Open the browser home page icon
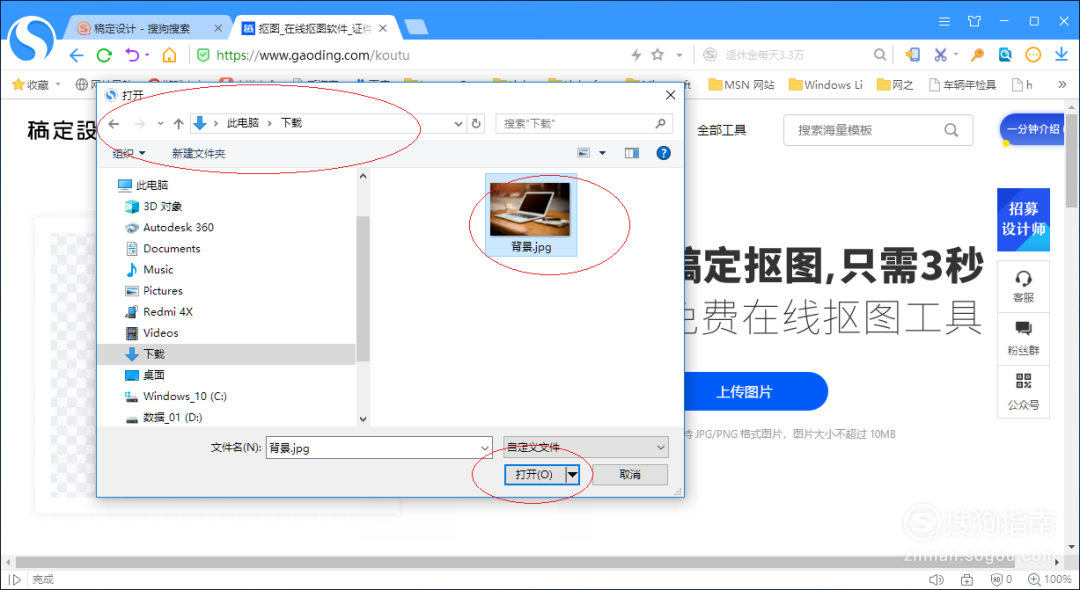Viewport: 1080px width, 590px height. tap(169, 55)
